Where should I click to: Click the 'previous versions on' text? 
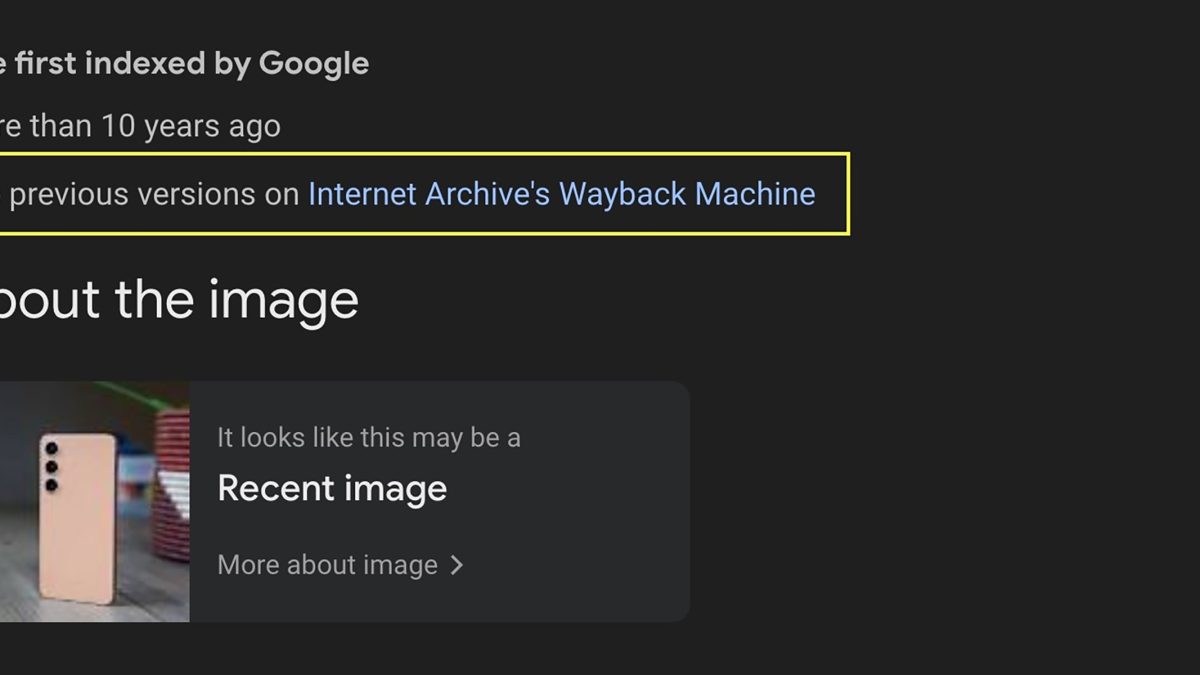pyautogui.click(x=154, y=193)
